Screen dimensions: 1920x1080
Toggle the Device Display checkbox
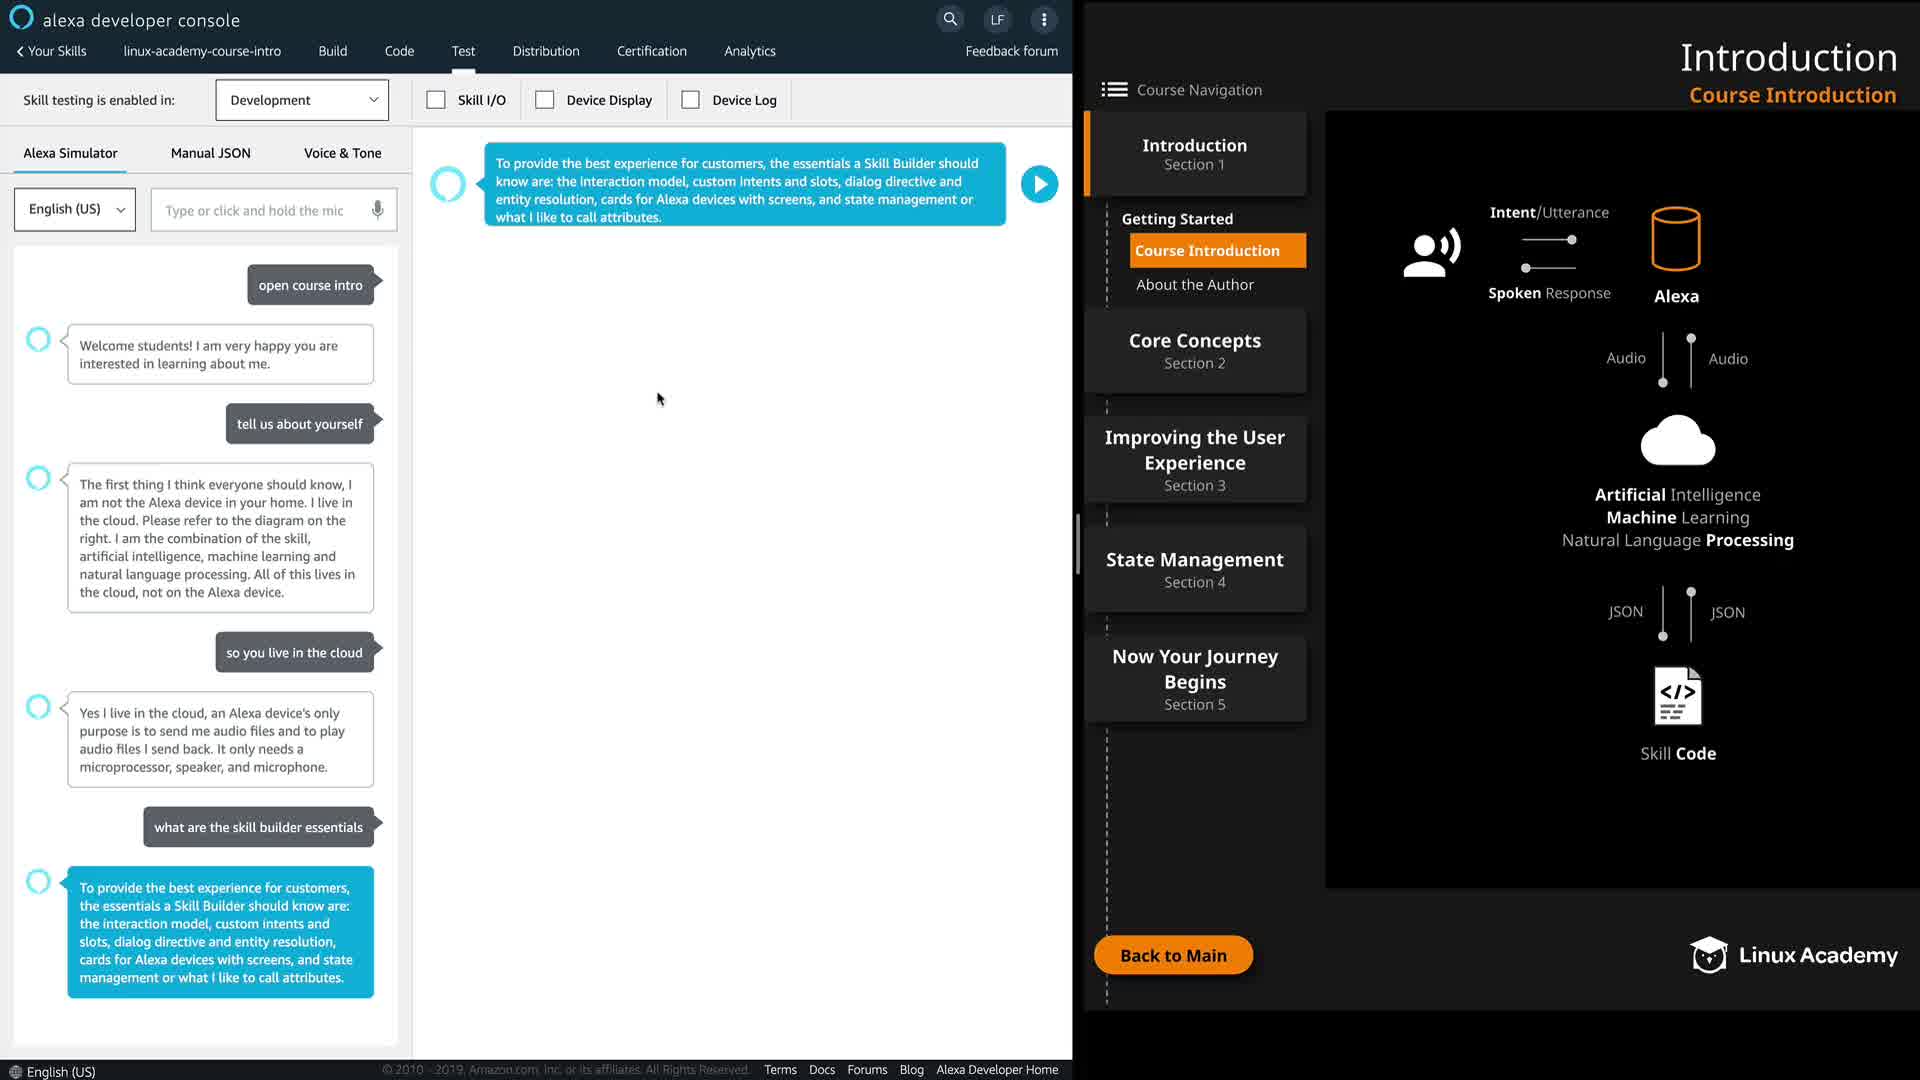pos(545,100)
